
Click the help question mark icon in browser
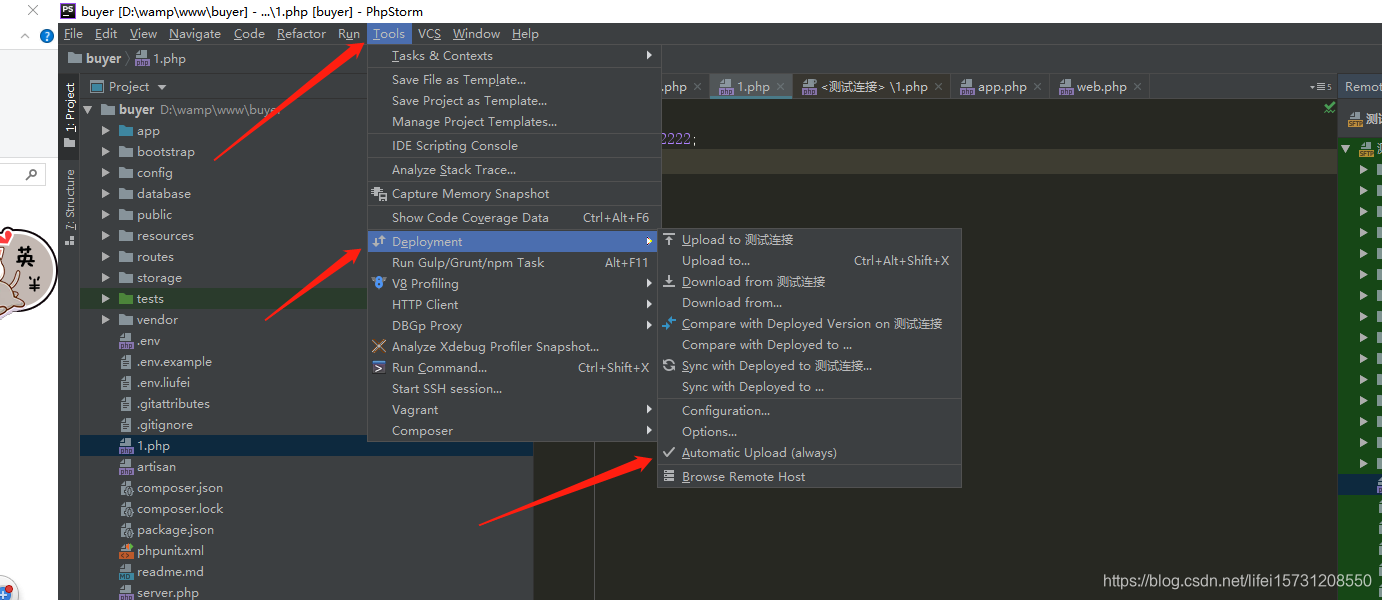[x=47, y=36]
